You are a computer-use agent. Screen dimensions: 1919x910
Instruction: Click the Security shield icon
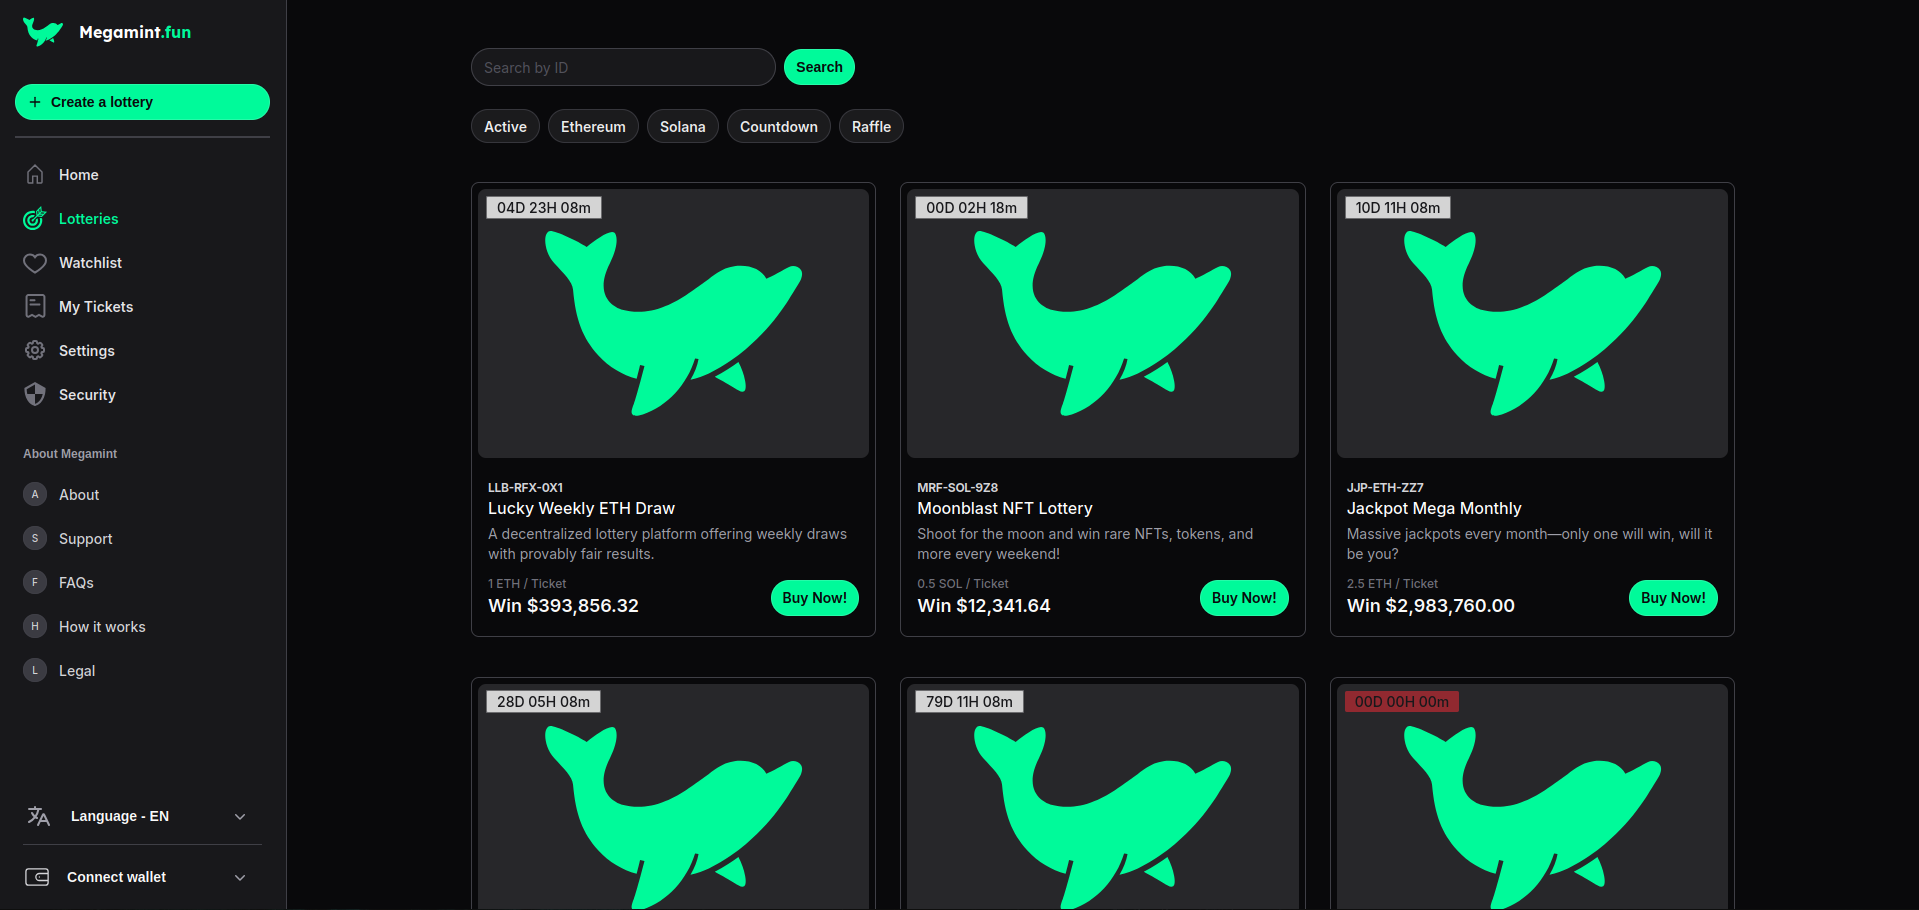click(x=35, y=395)
